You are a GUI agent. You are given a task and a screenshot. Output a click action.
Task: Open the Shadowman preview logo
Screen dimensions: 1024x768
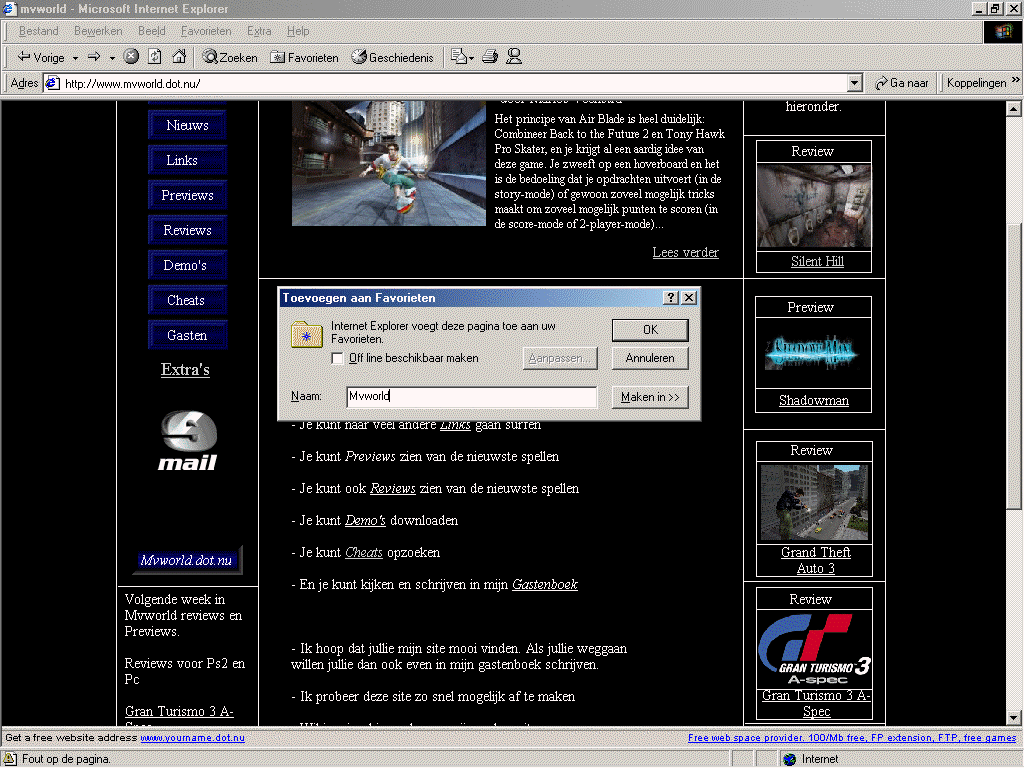click(812, 353)
